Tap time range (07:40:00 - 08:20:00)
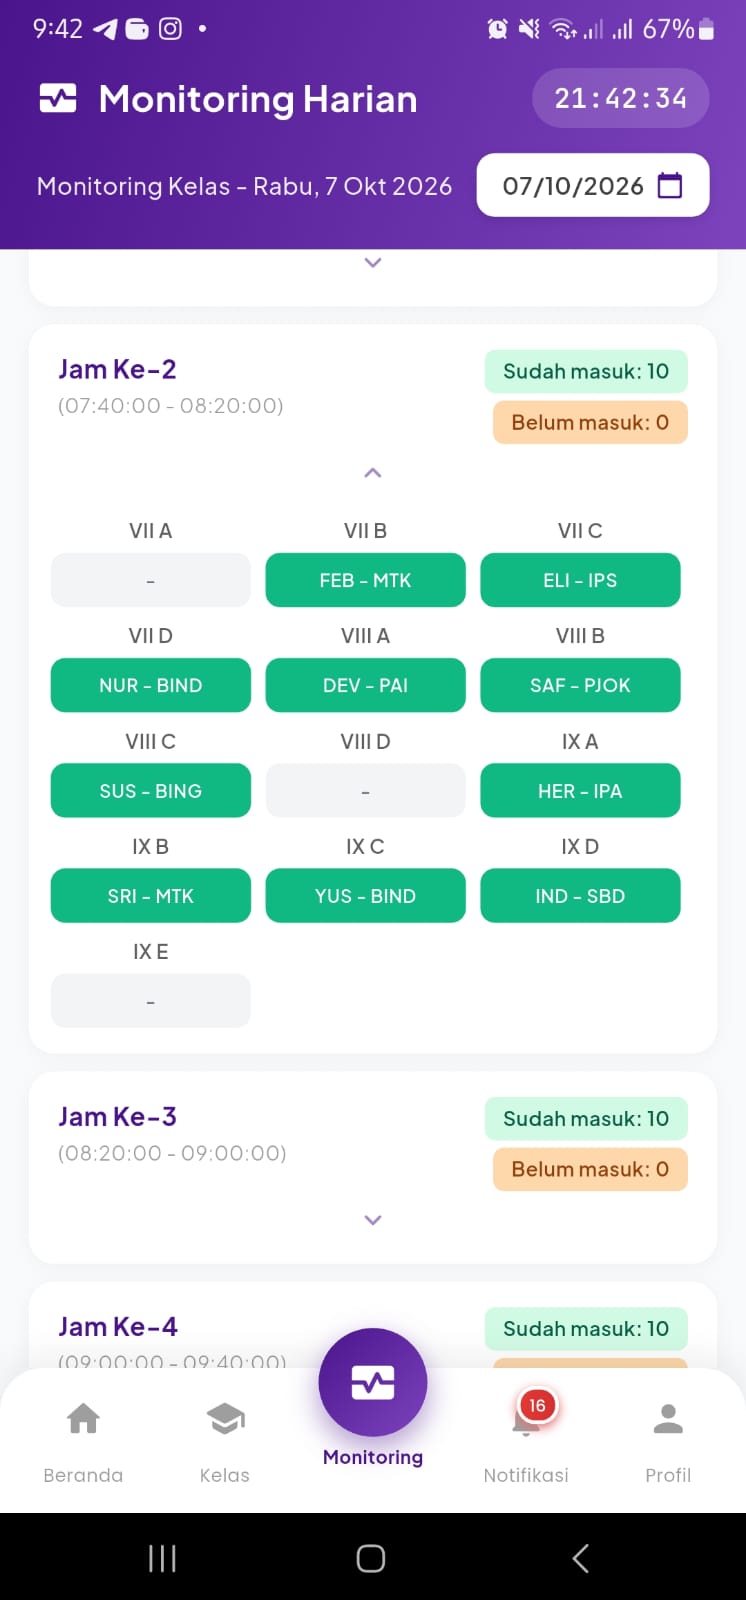Image resolution: width=746 pixels, height=1600 pixels. (x=171, y=405)
